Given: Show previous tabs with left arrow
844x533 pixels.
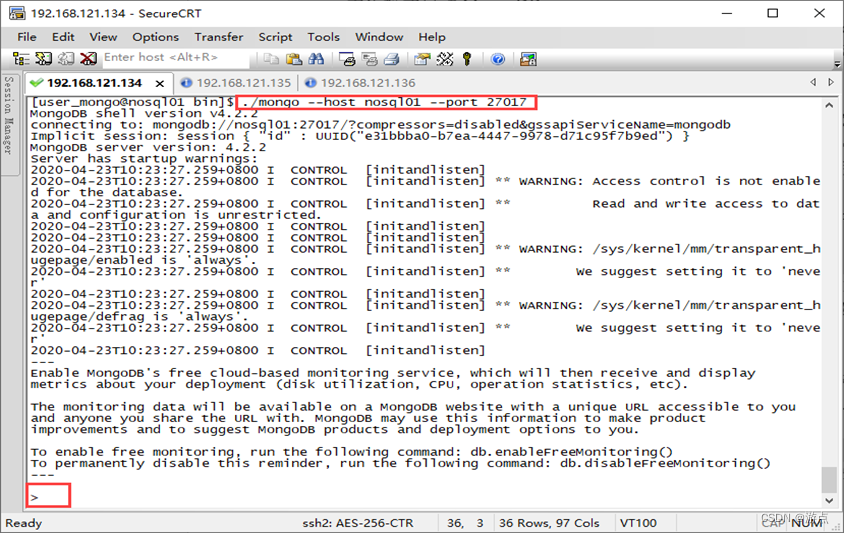Looking at the screenshot, I should [x=813, y=82].
